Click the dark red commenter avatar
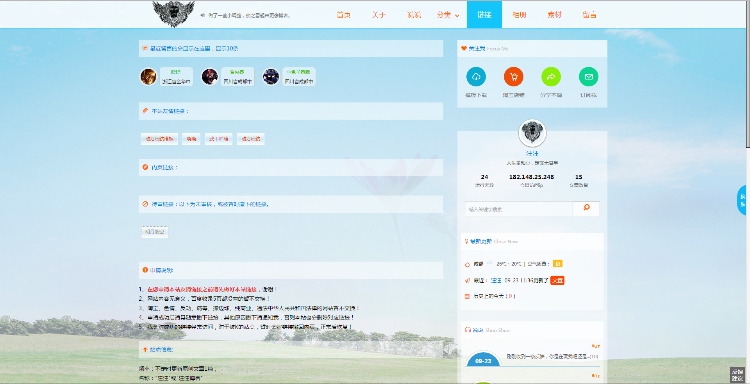The height and width of the screenshot is (384, 750). click(x=210, y=77)
